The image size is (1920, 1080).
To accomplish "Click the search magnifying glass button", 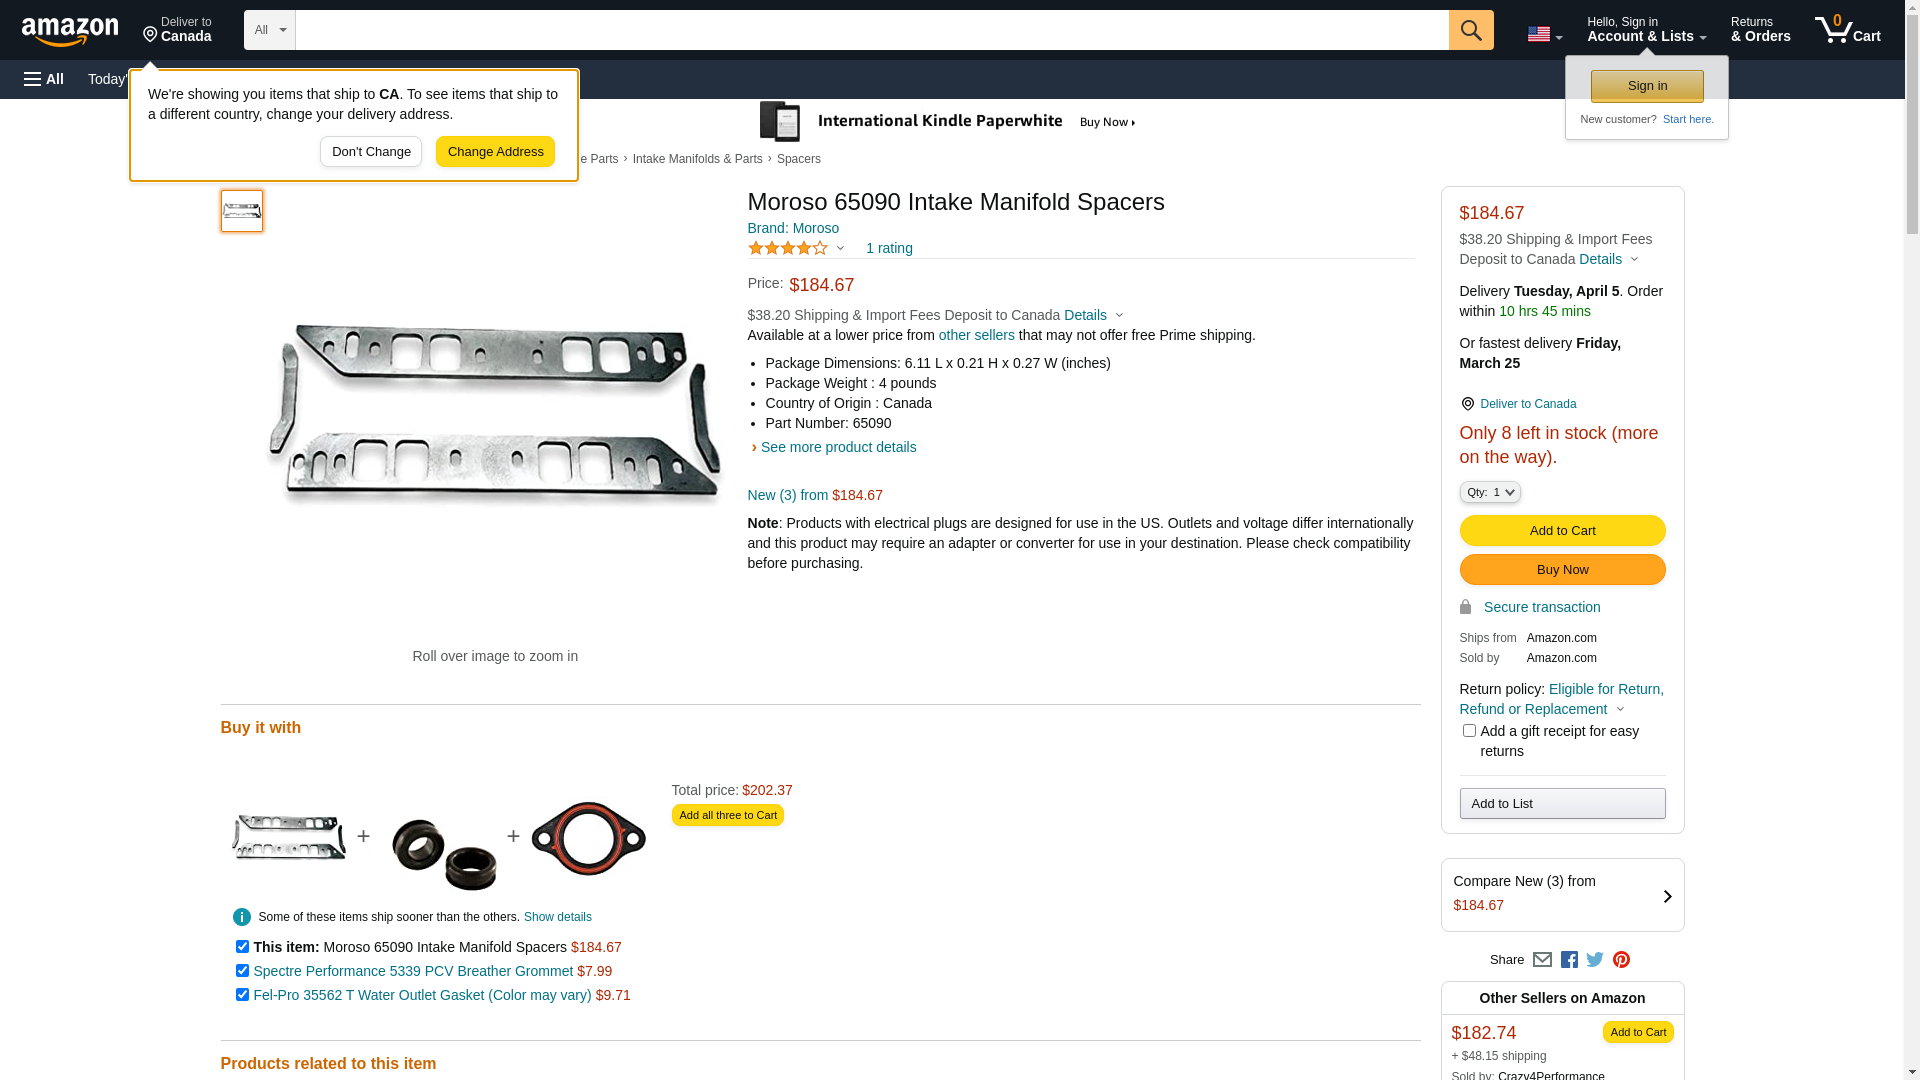I will click(x=1470, y=30).
